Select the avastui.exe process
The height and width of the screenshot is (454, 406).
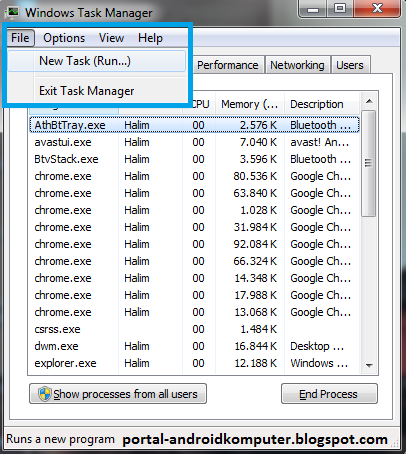tap(194, 142)
